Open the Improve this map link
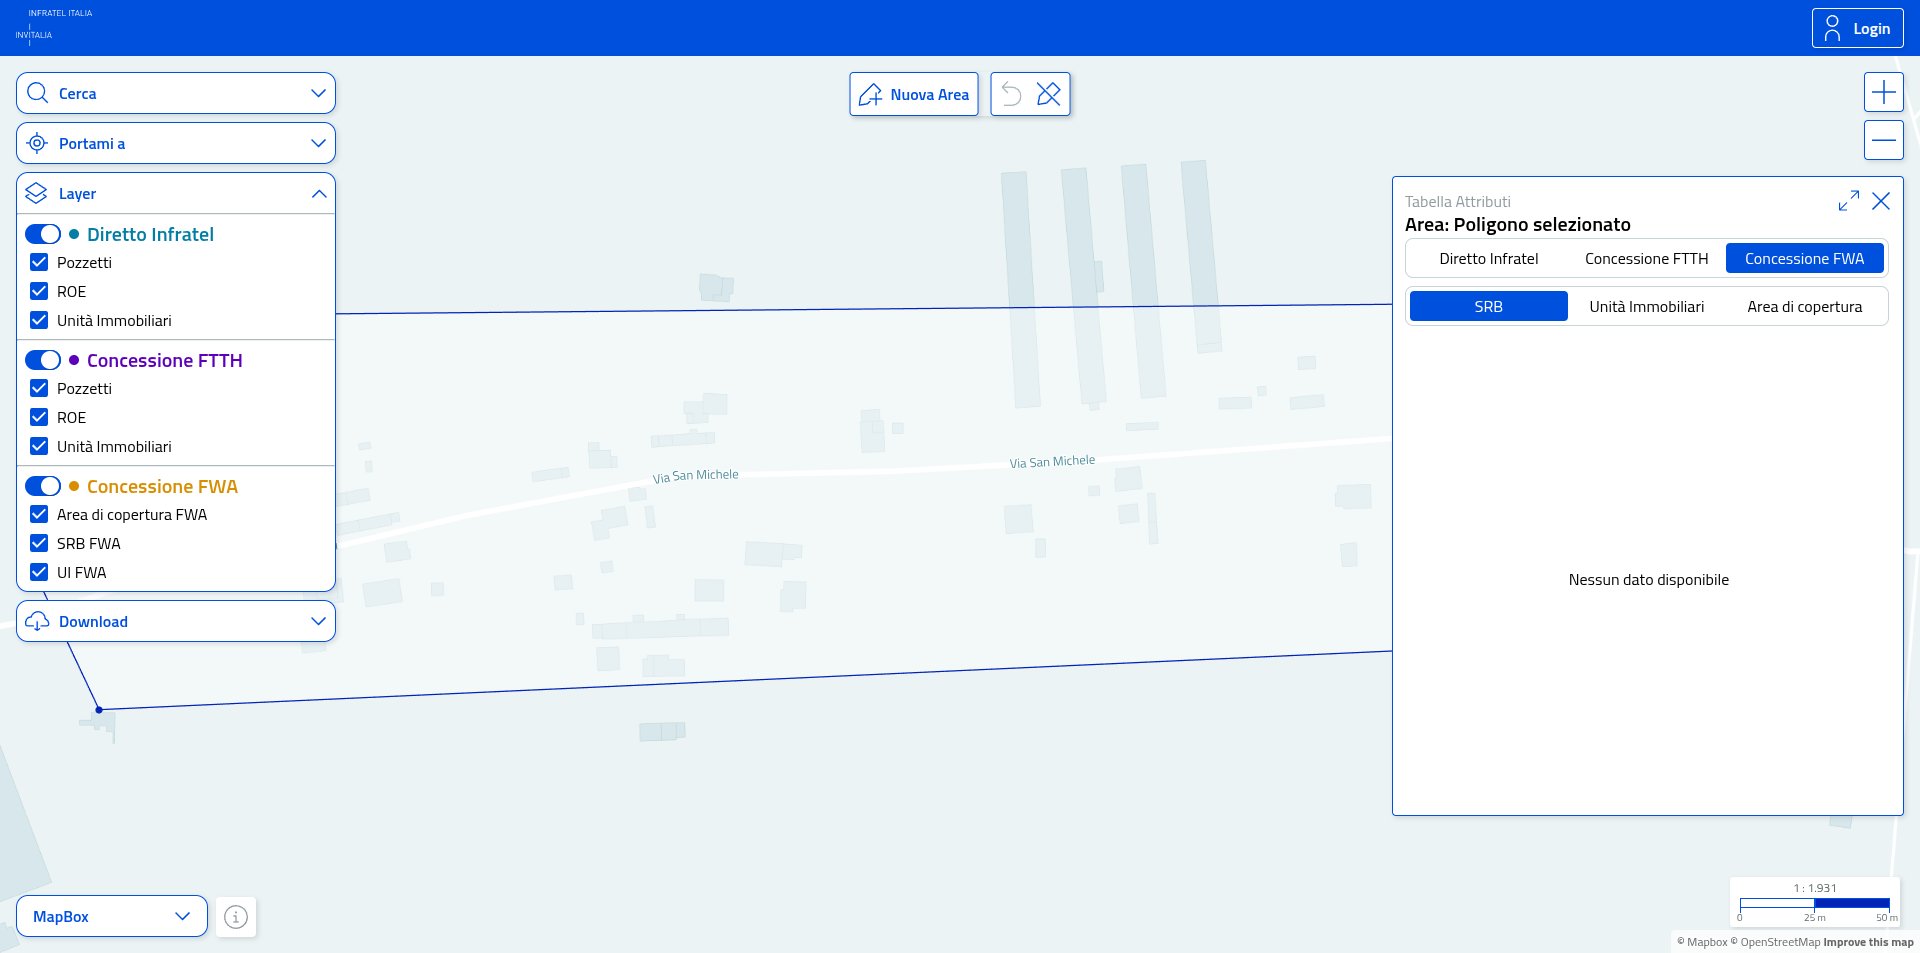 (x=1868, y=942)
